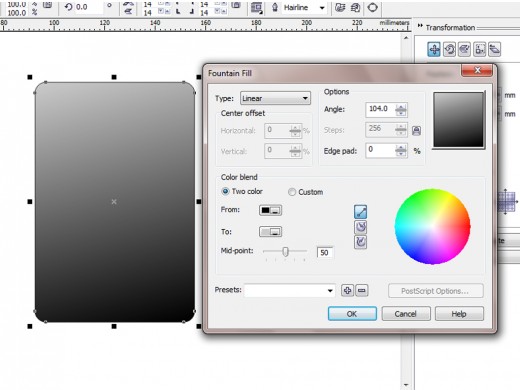Click the Edge pad input field
Image resolution: width=520 pixels, height=390 pixels.
pos(381,150)
